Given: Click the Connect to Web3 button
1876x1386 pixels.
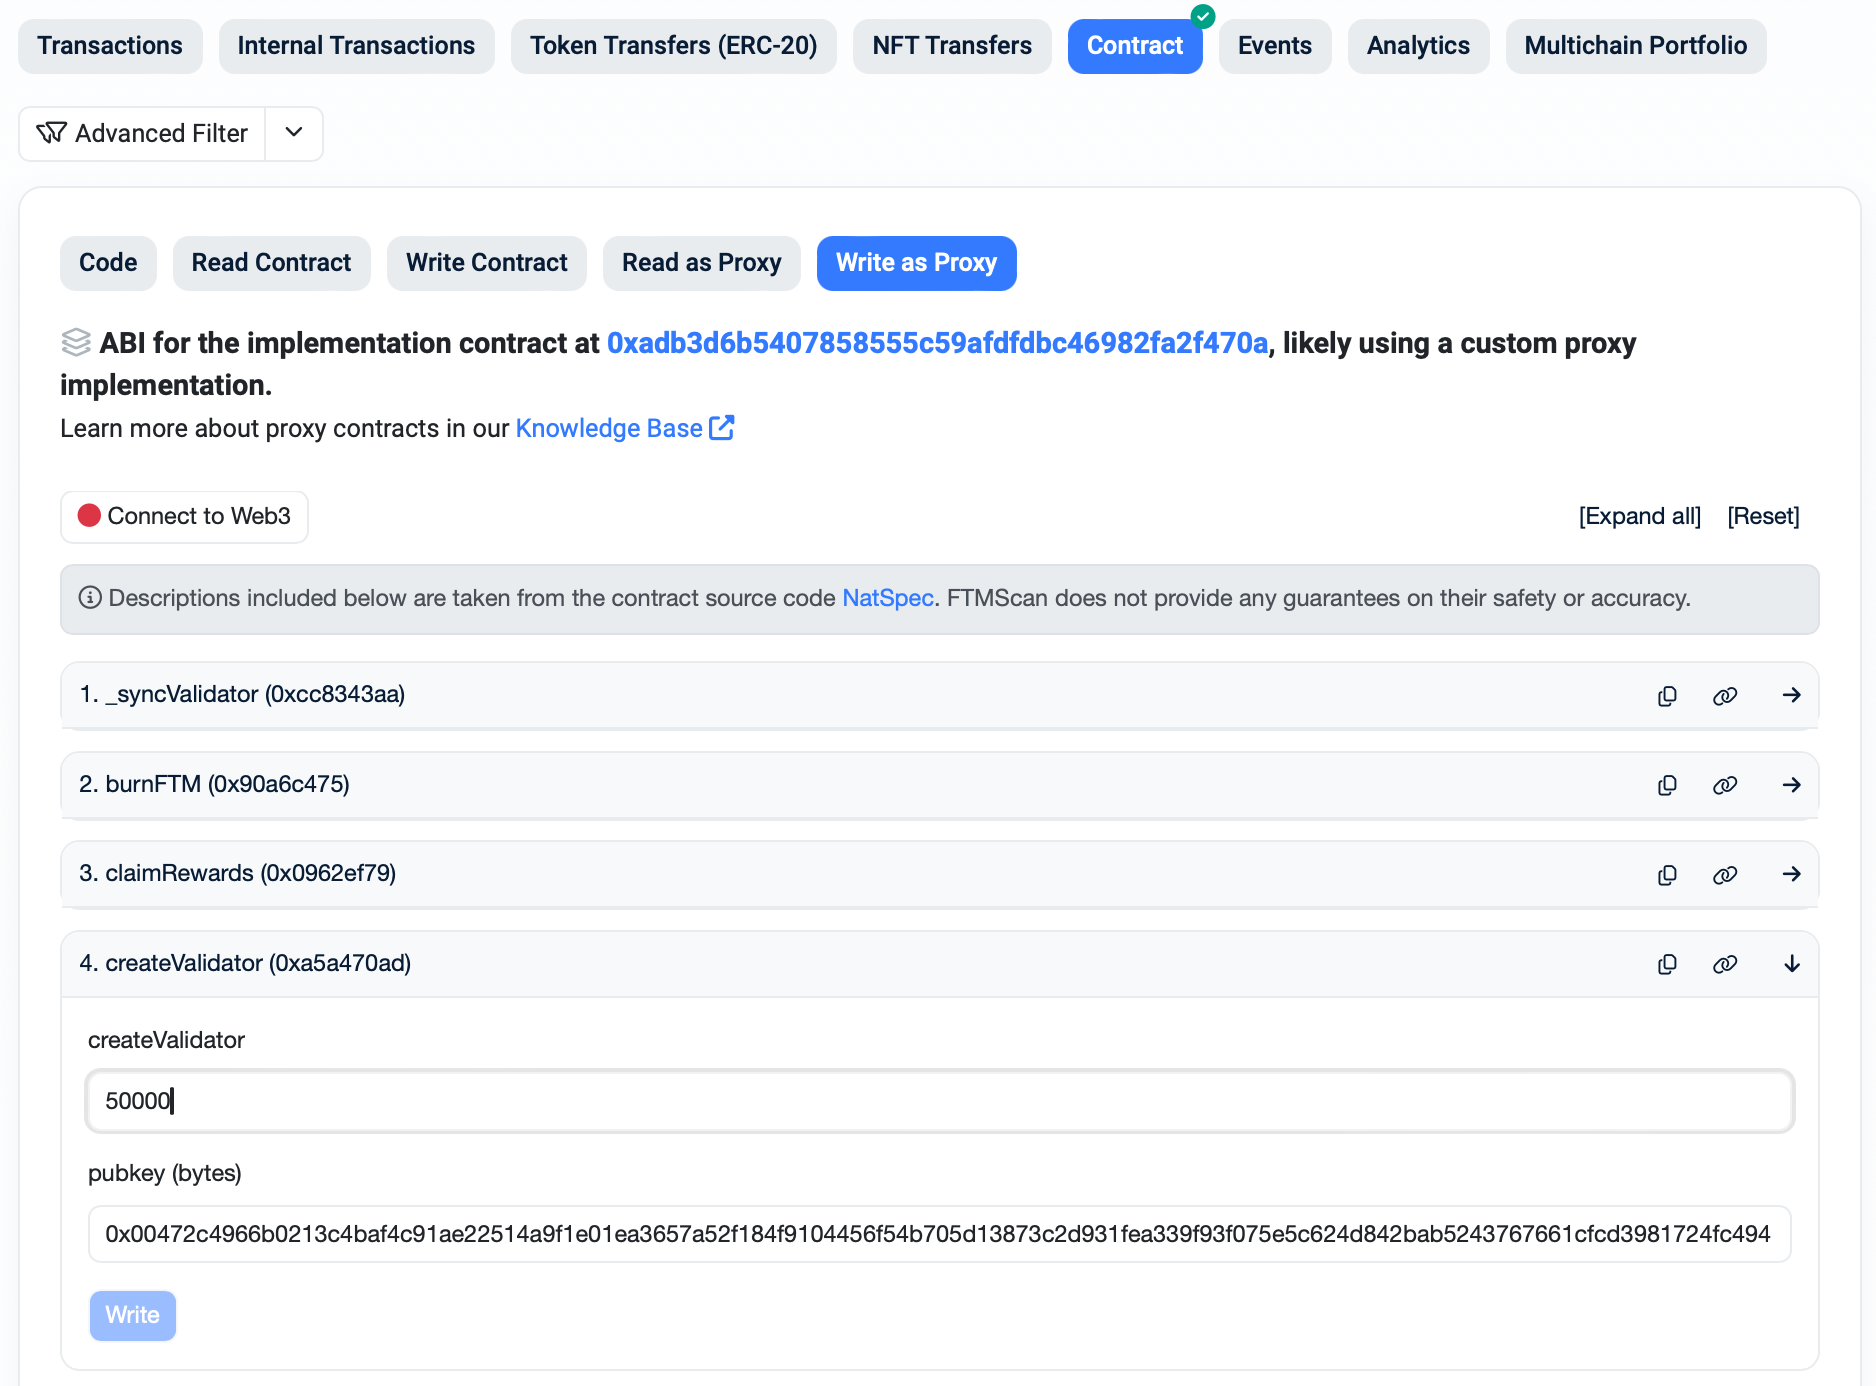Looking at the screenshot, I should pos(184,516).
